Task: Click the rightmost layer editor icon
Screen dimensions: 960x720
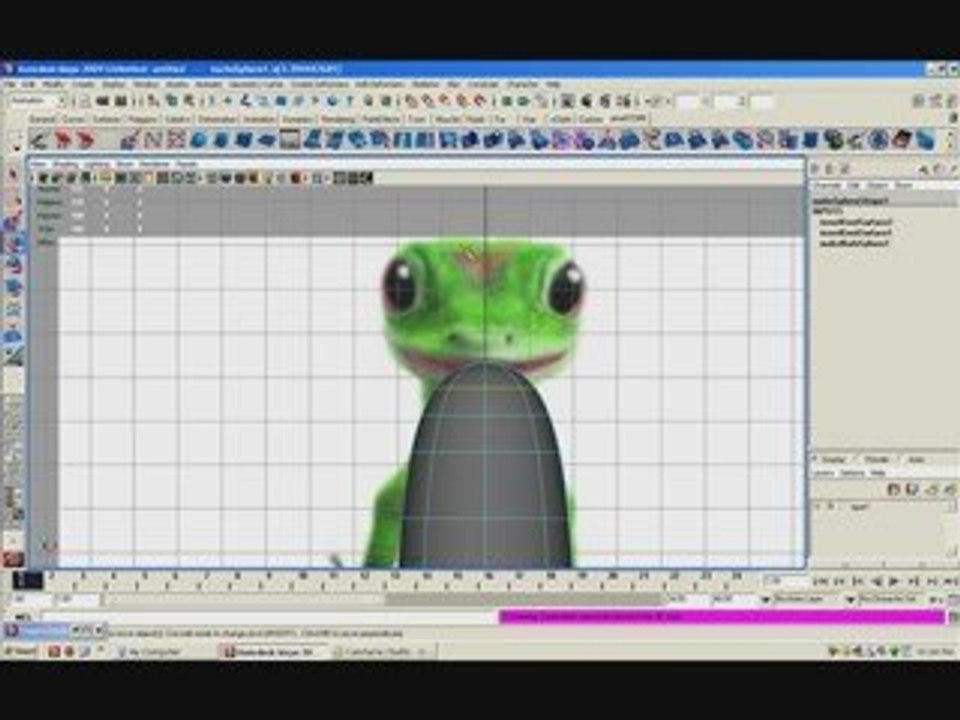Action: [x=950, y=489]
